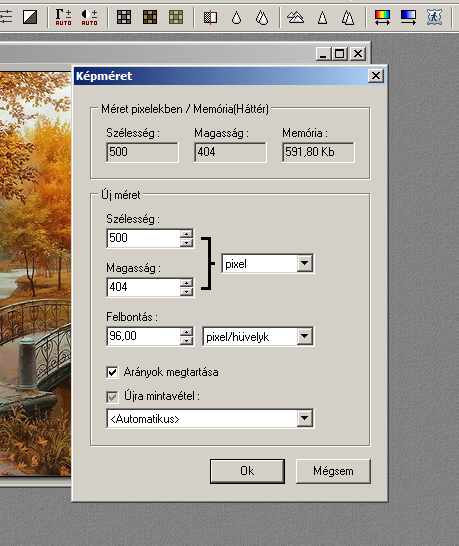Click the blue gradient toolbar icon
459x546 pixels.
tap(408, 17)
